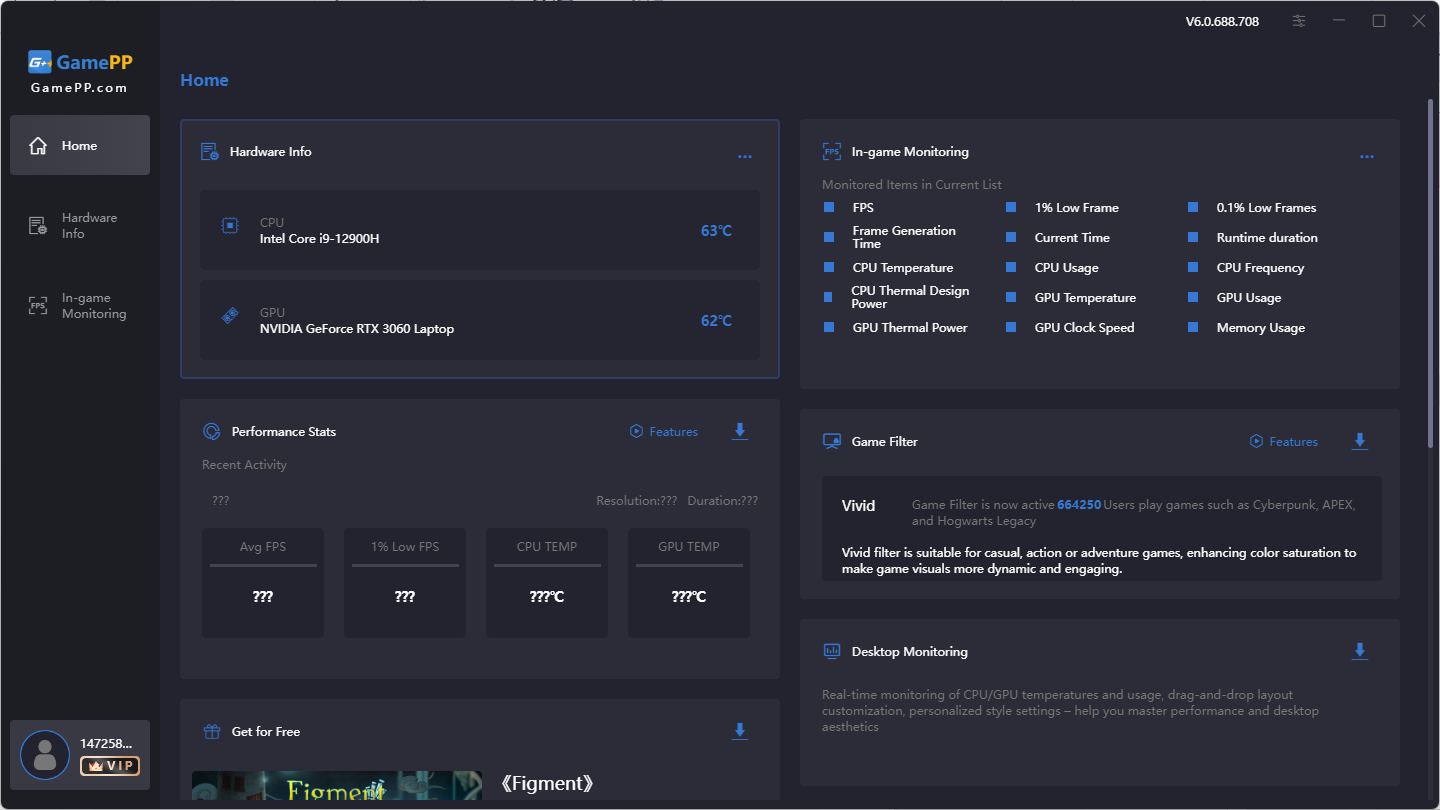This screenshot has height=810, width=1440.
Task: Toggle the Runtime duration item
Action: click(x=1193, y=238)
